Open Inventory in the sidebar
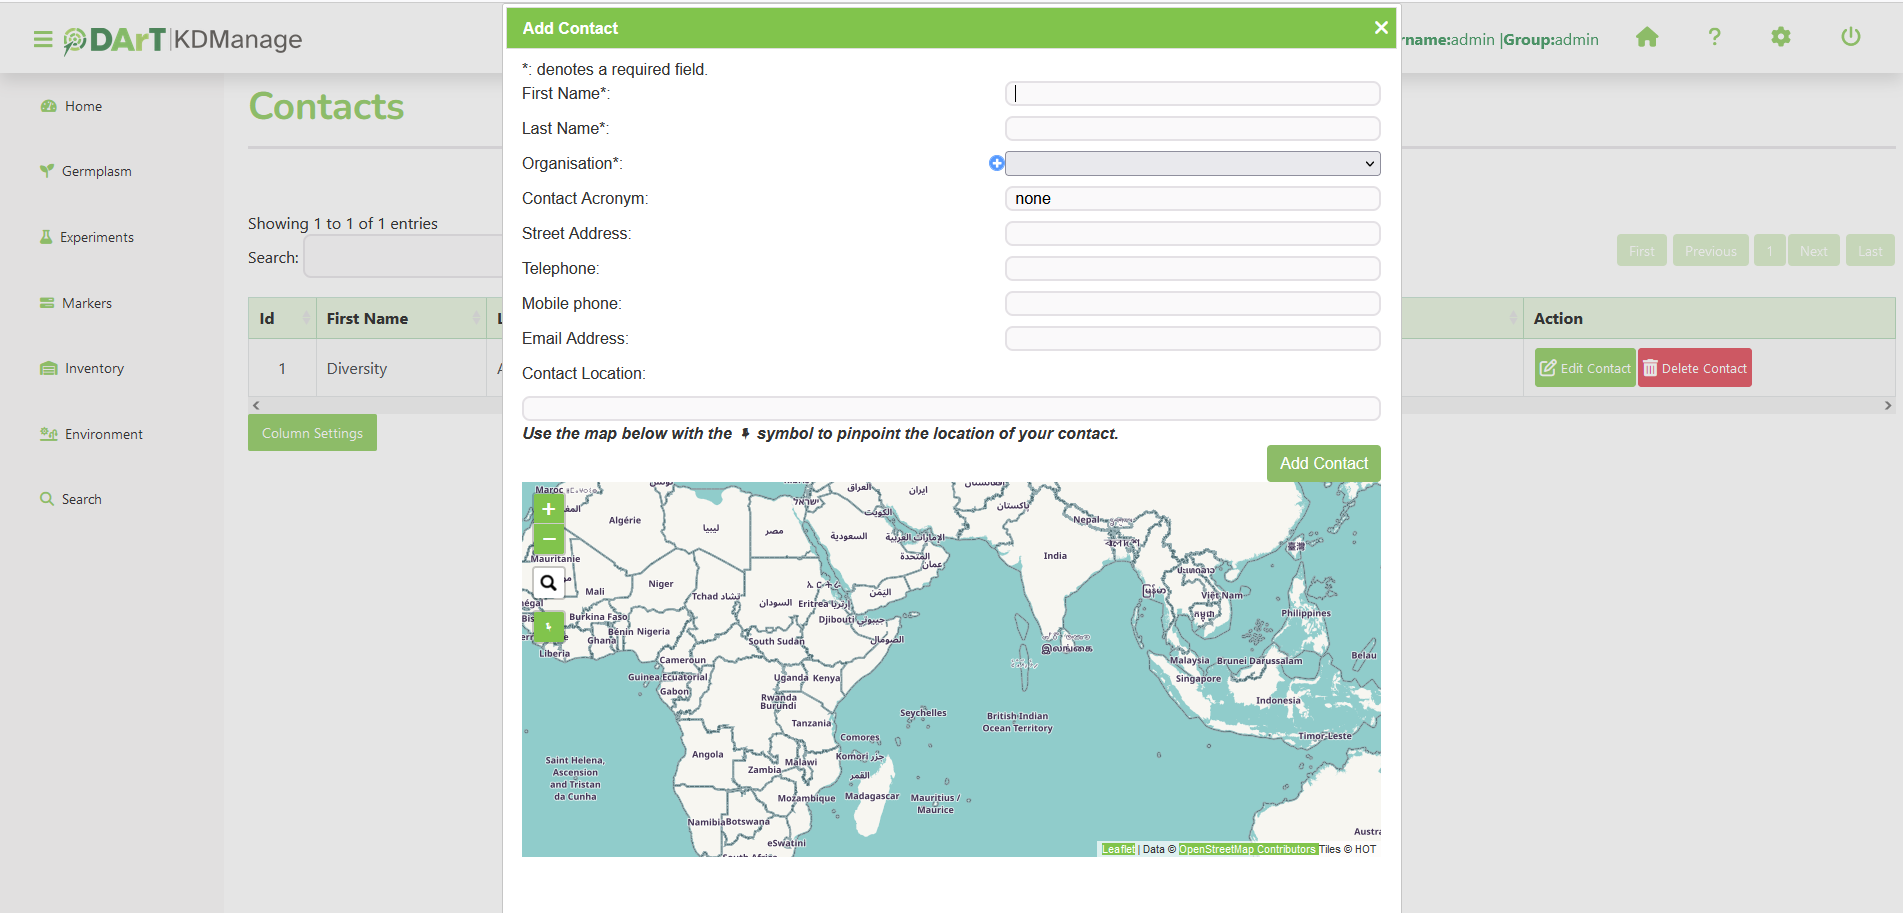 tap(94, 368)
